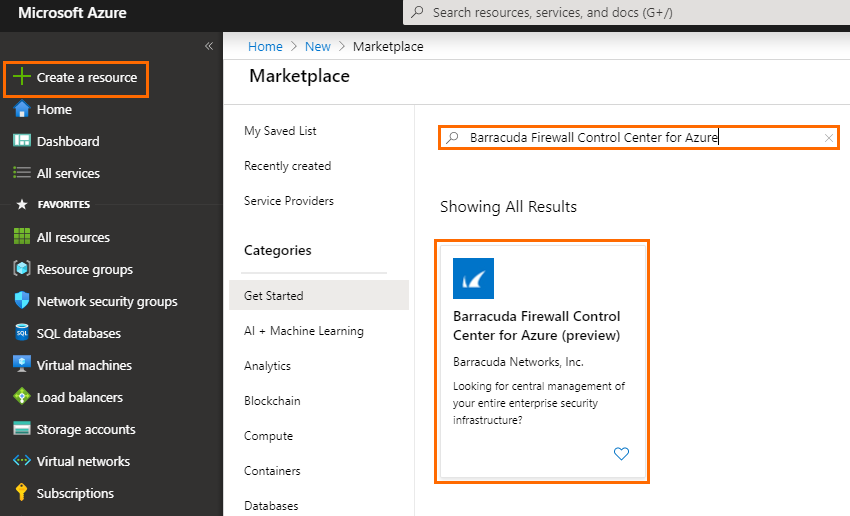Viewport: 850px width, 516px height.
Task: Click the Microsoft Azure portal title
Action: [72, 12]
